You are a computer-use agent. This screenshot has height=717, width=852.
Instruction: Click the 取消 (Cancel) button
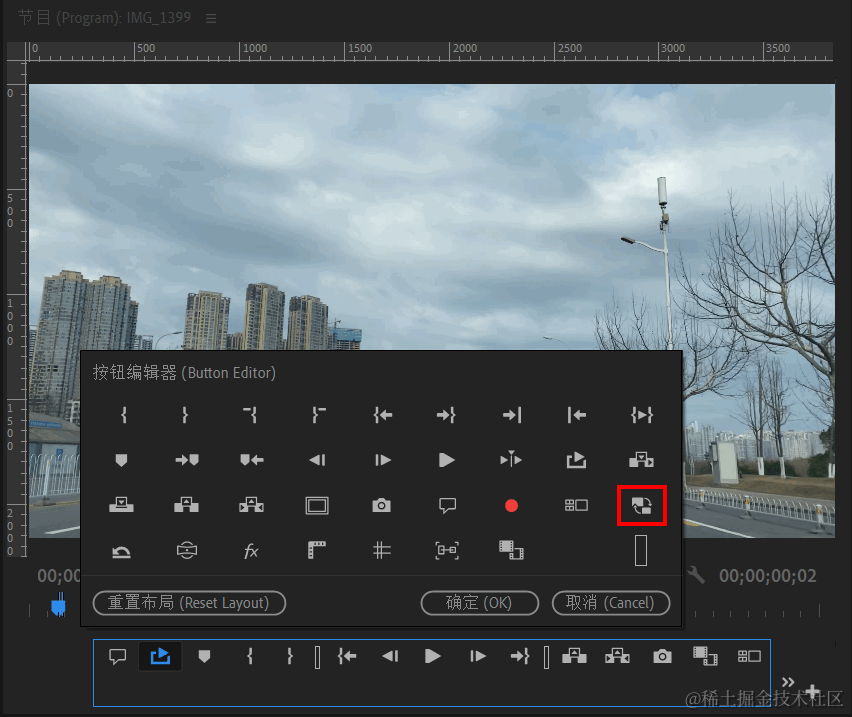(x=611, y=603)
